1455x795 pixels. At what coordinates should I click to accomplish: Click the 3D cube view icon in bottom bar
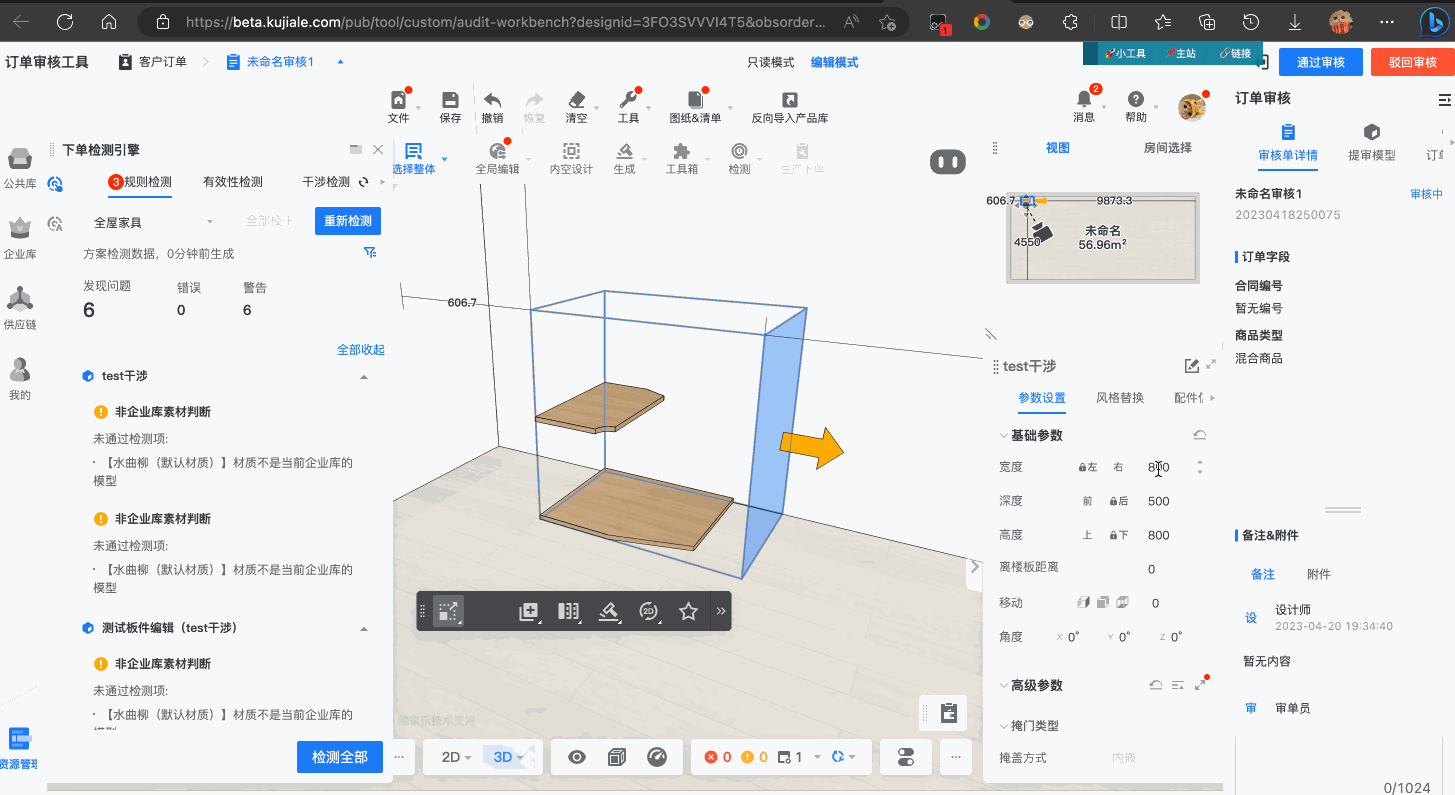[x=617, y=757]
